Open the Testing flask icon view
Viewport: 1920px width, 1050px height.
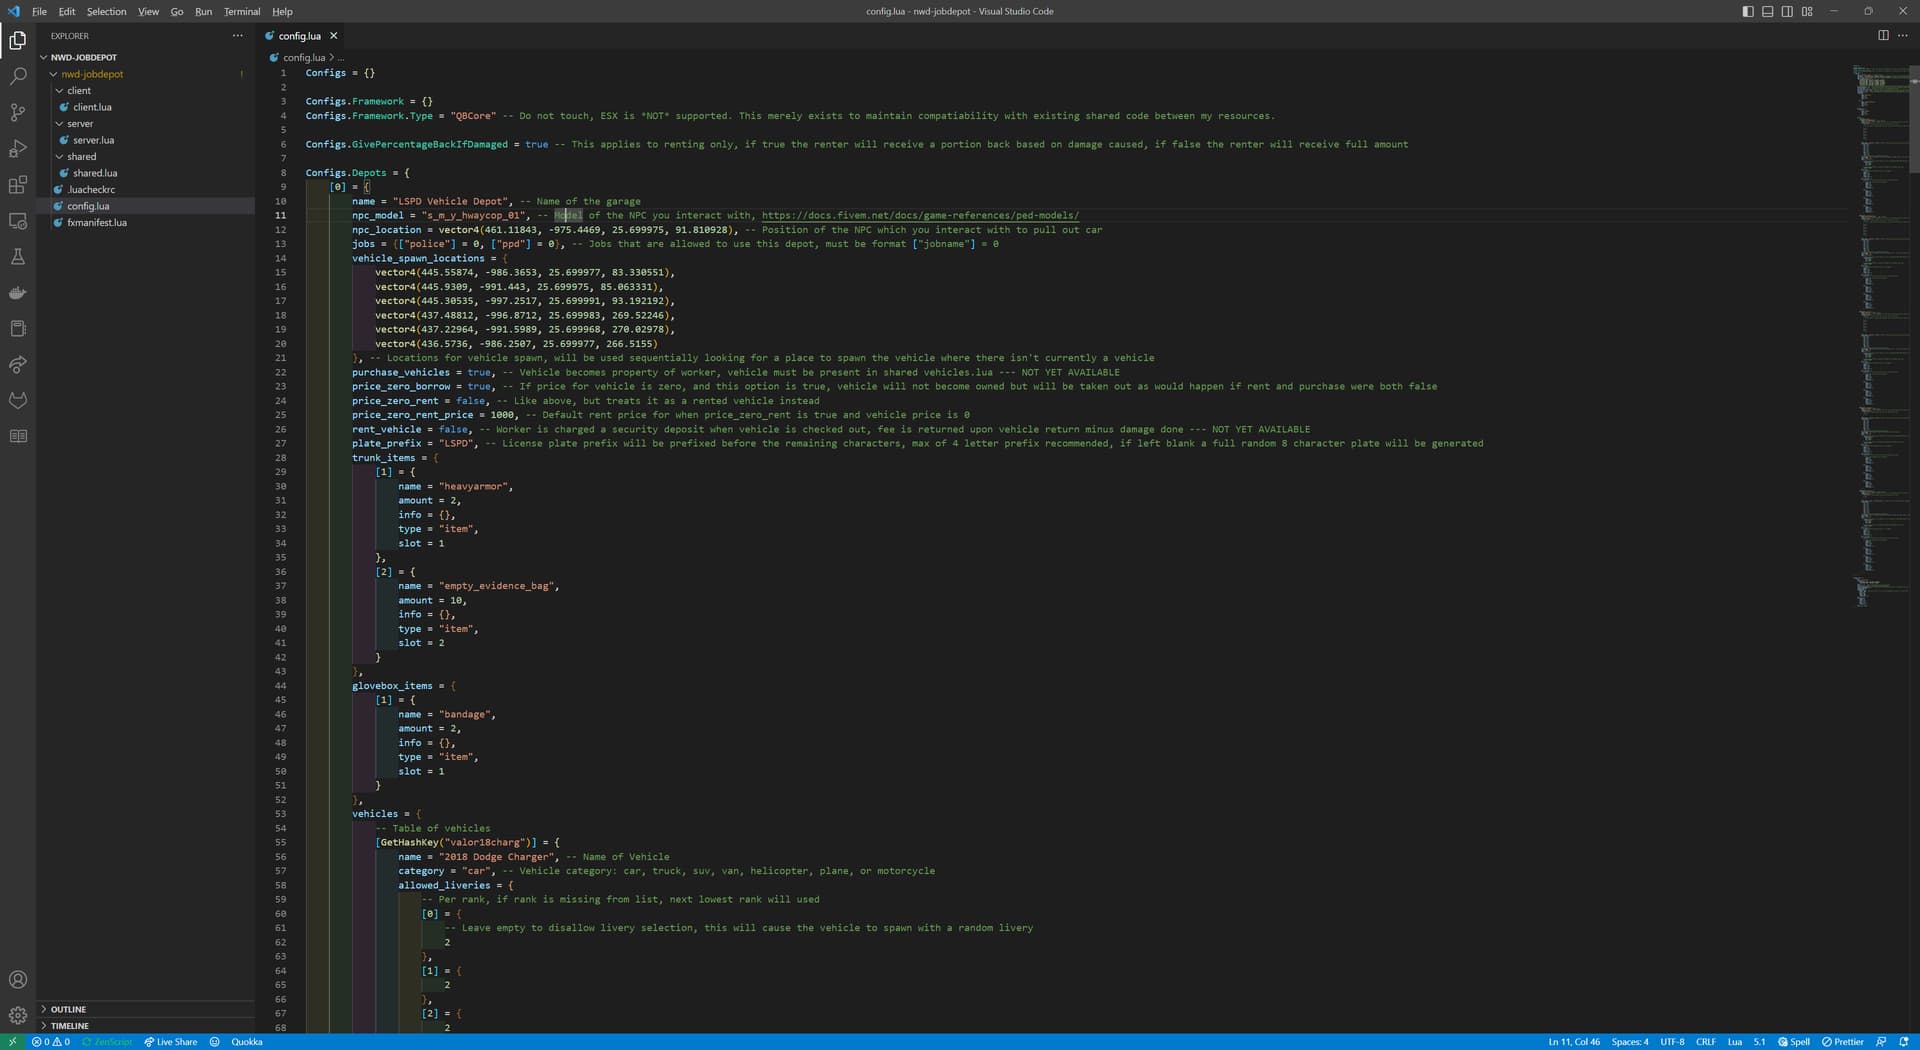(x=18, y=257)
